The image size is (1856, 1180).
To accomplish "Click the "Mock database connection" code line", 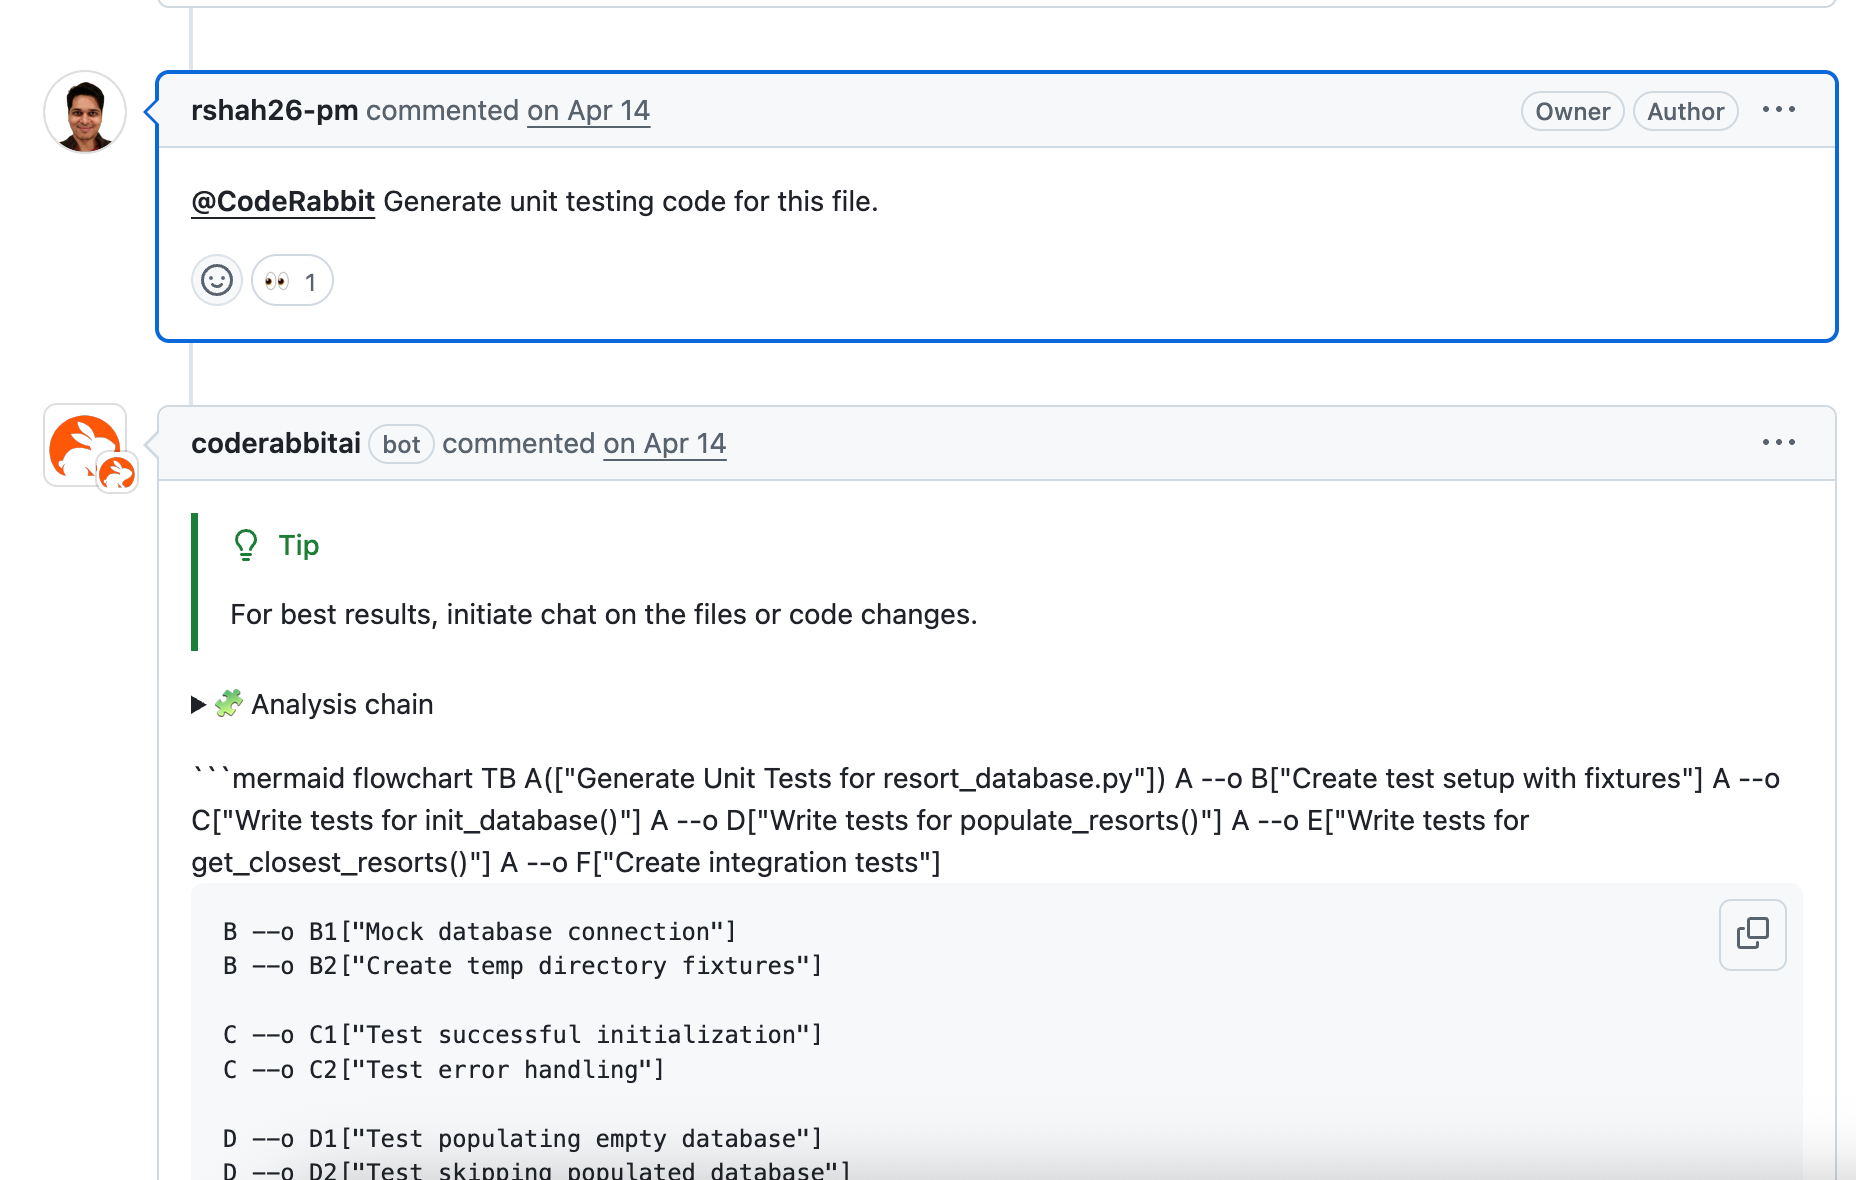I will [479, 932].
